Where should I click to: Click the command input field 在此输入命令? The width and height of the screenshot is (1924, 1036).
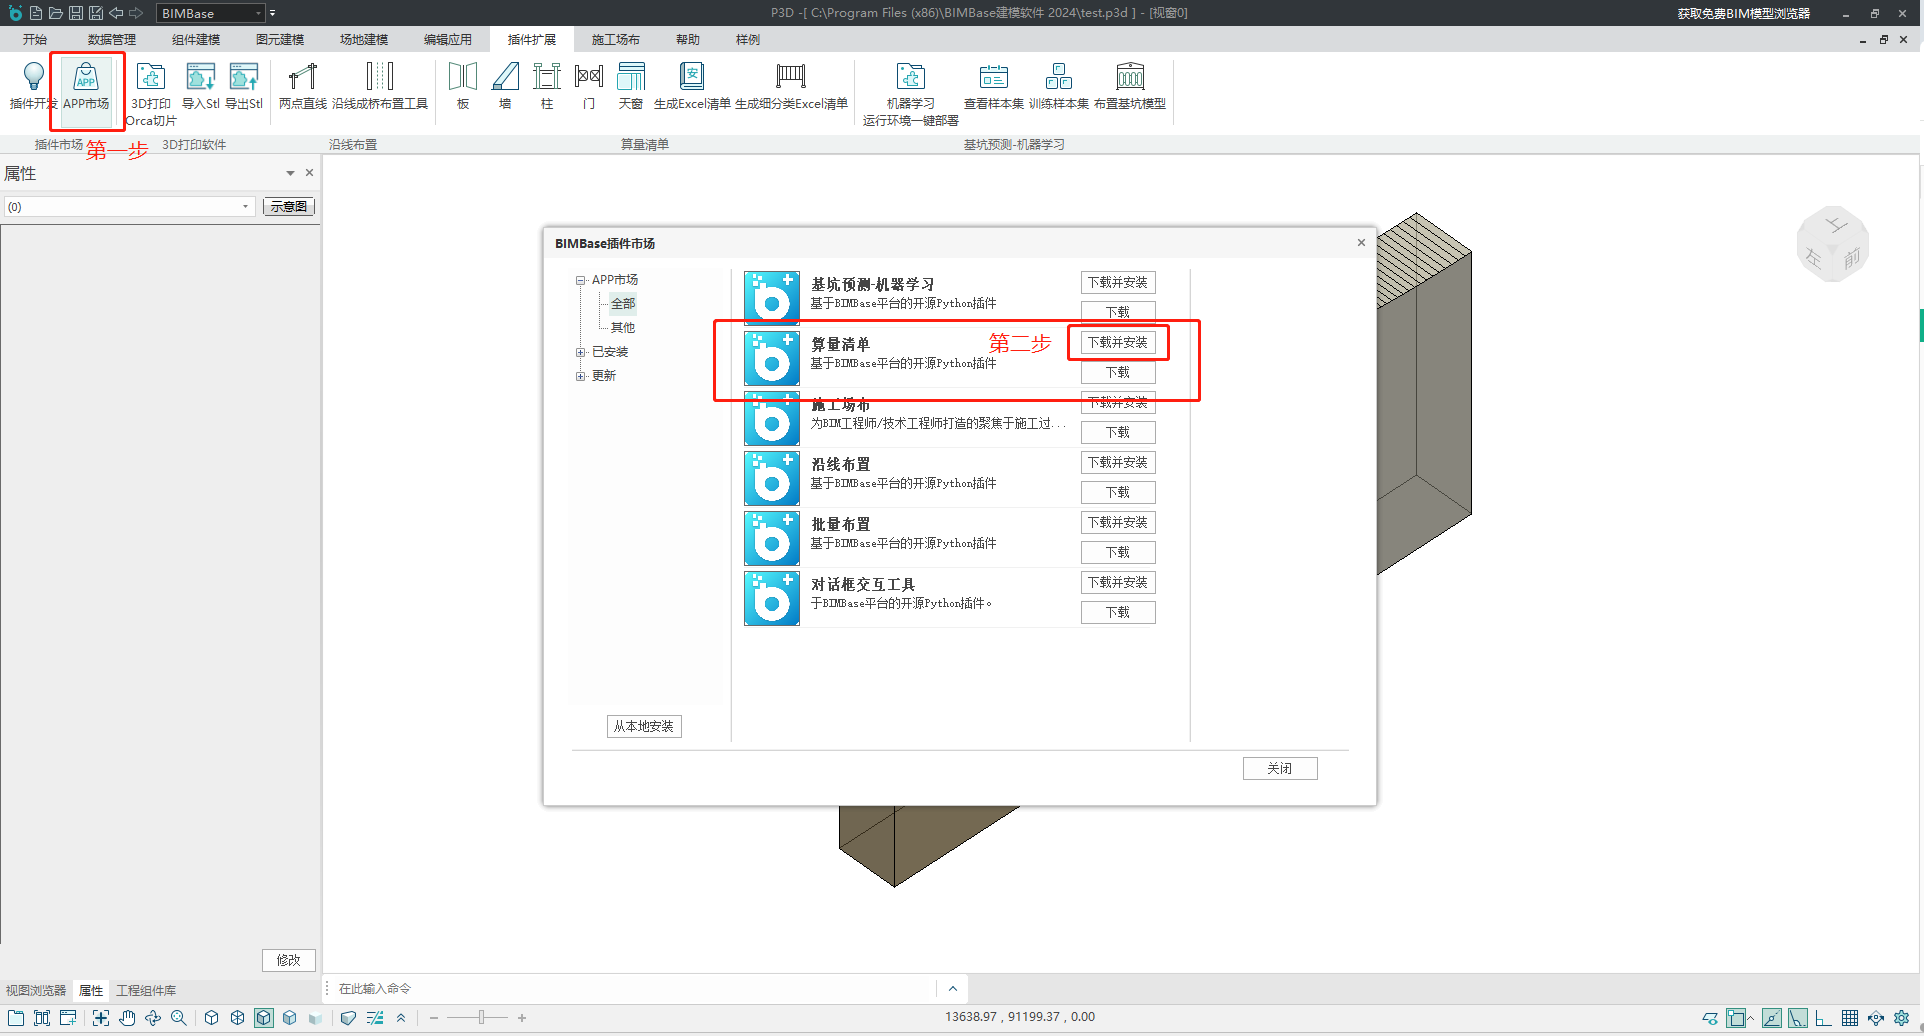[630, 989]
